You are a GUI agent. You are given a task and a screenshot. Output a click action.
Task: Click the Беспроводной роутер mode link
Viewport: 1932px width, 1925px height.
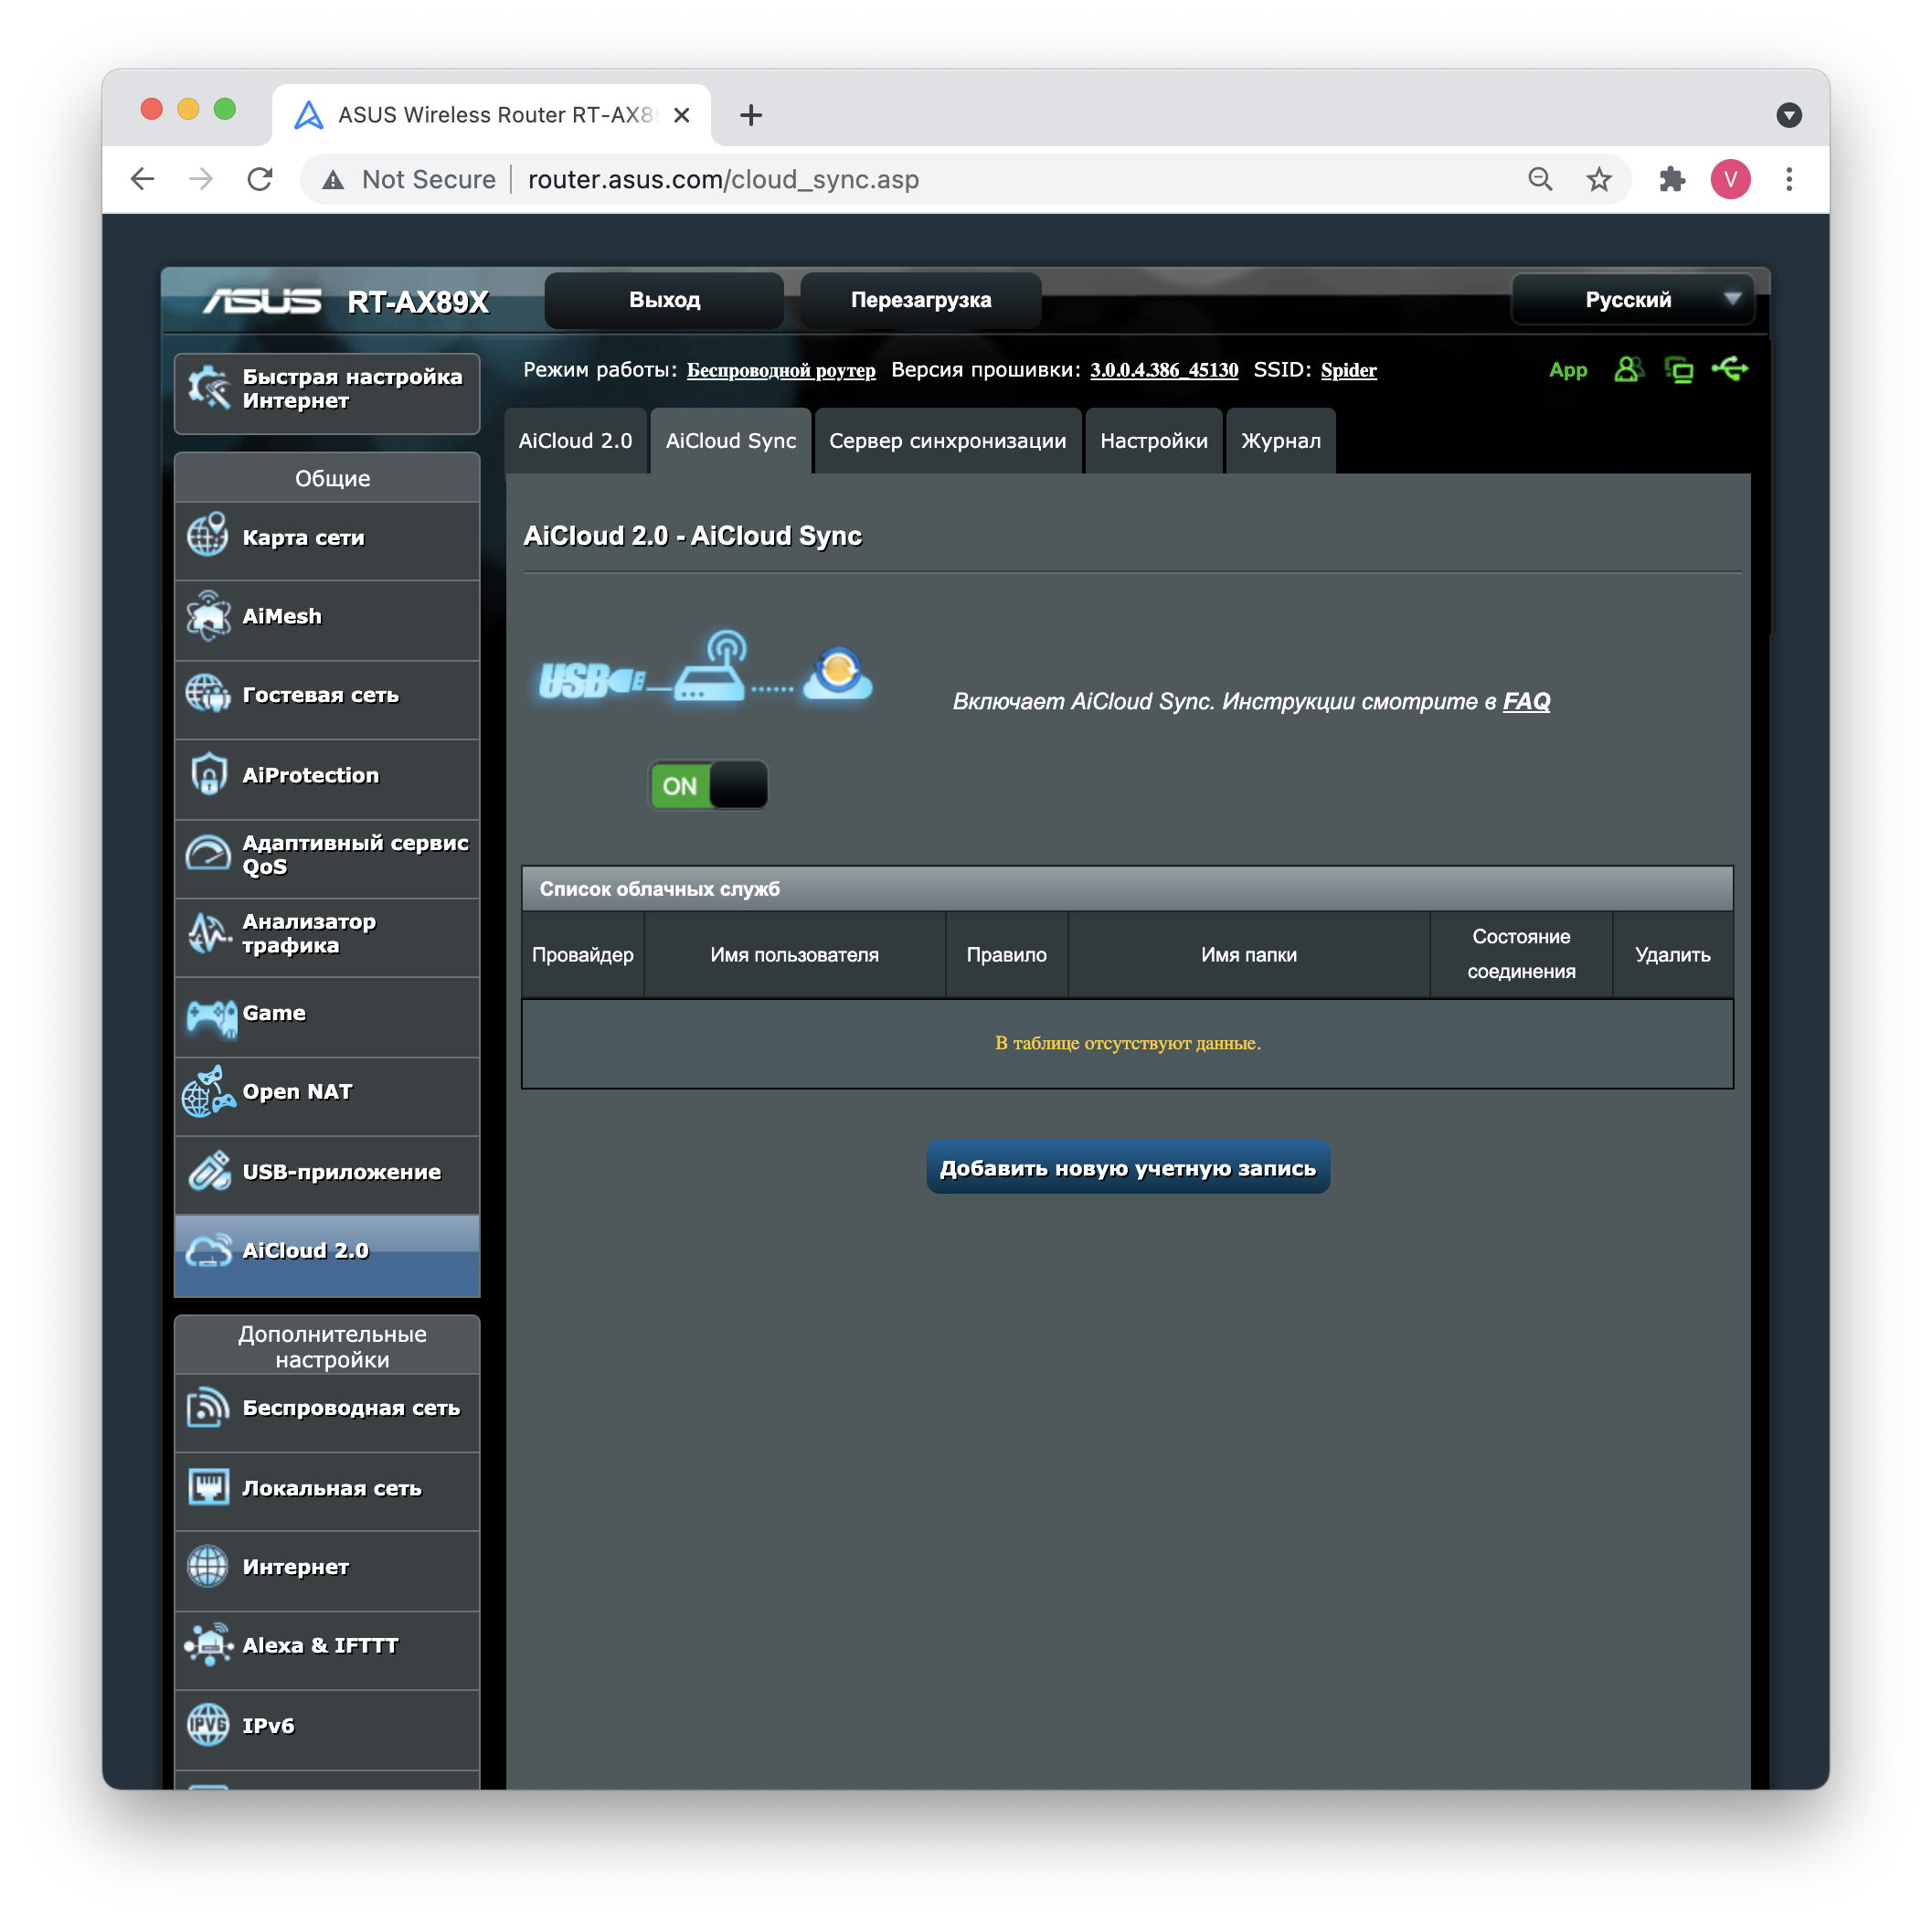pos(781,370)
